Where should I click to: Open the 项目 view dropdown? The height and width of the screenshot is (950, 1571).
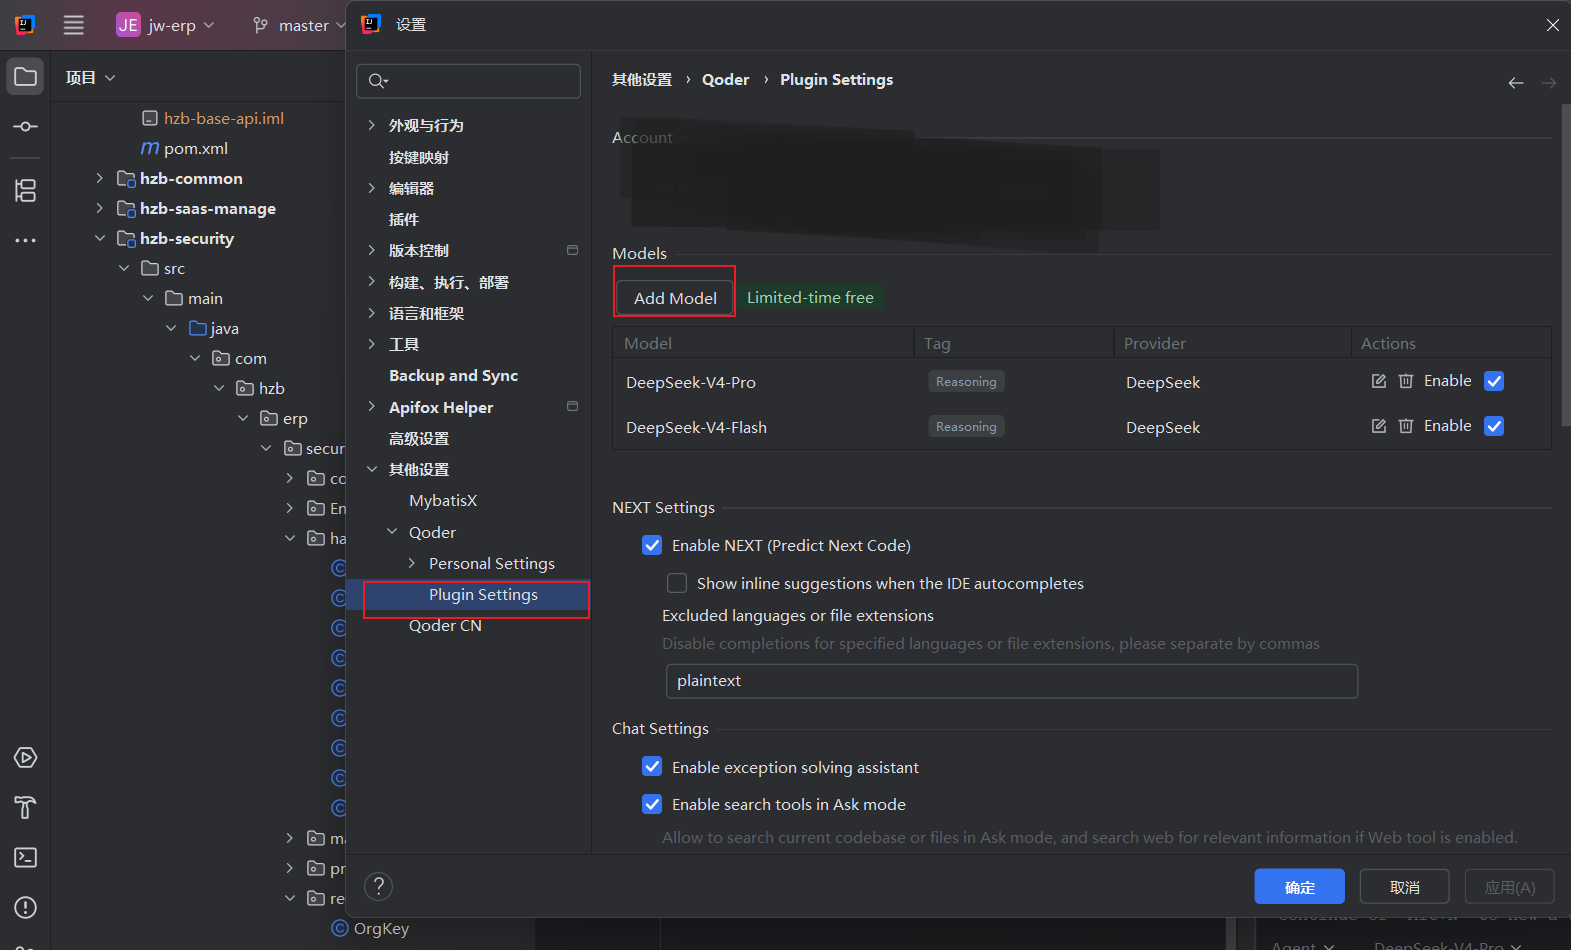(x=90, y=78)
